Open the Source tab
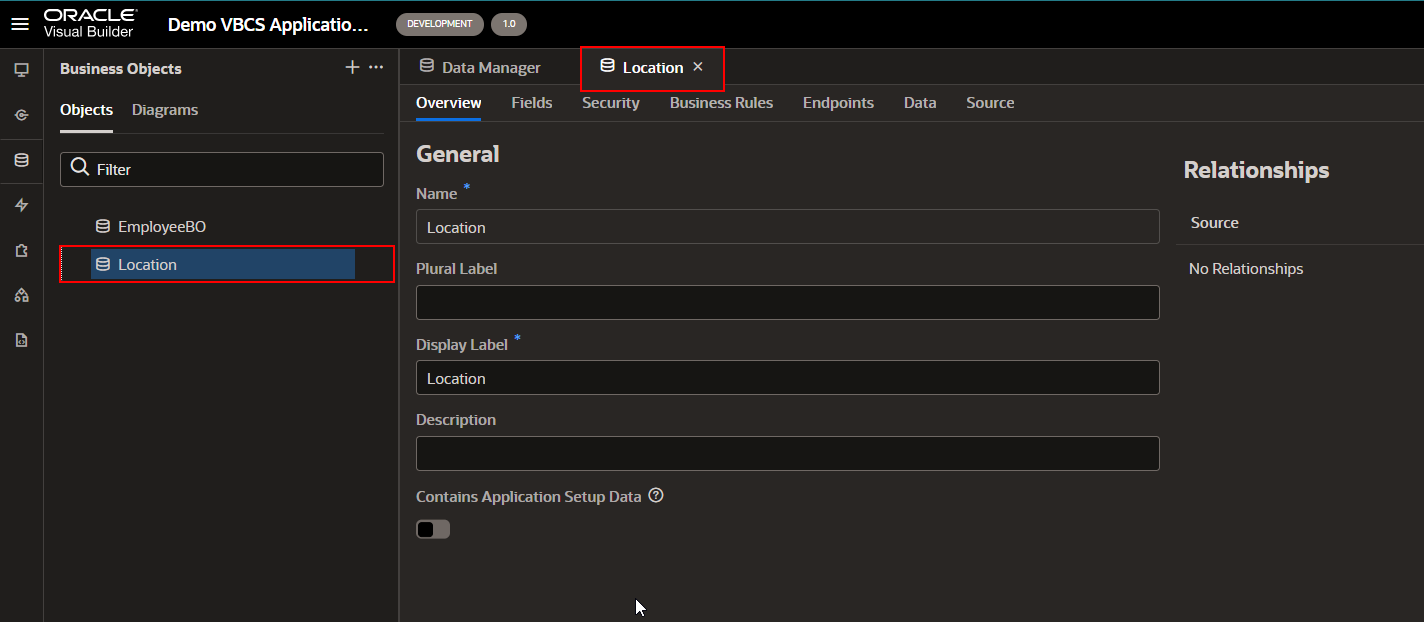The image size is (1424, 622). pos(990,103)
